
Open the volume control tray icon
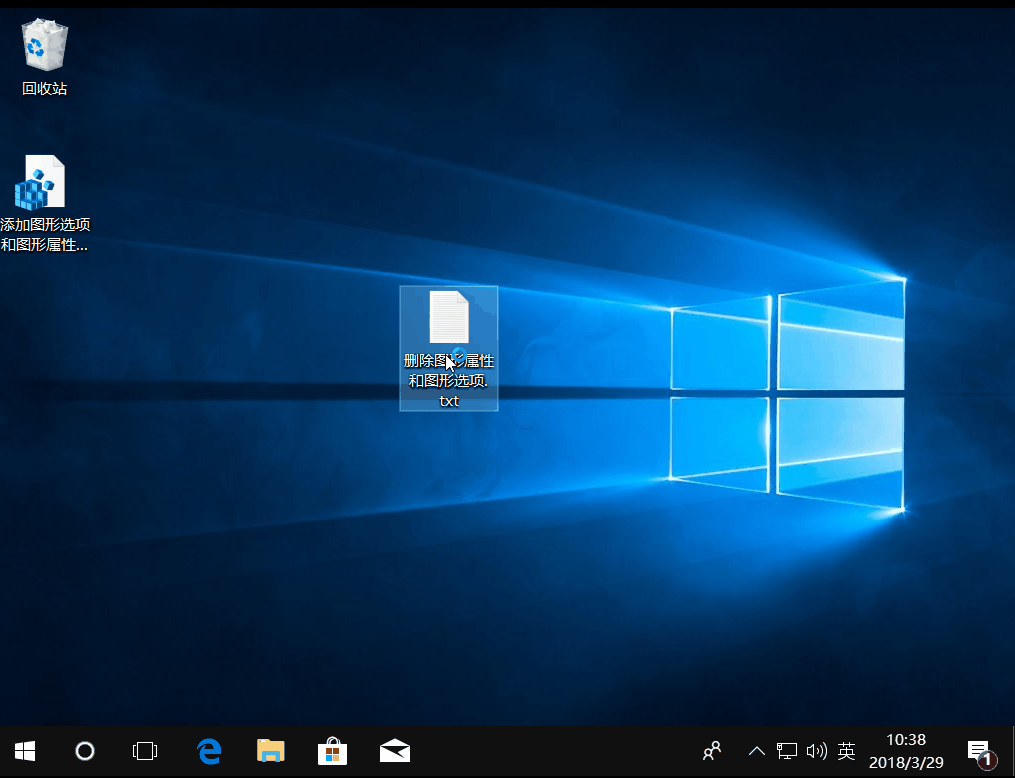coord(816,751)
